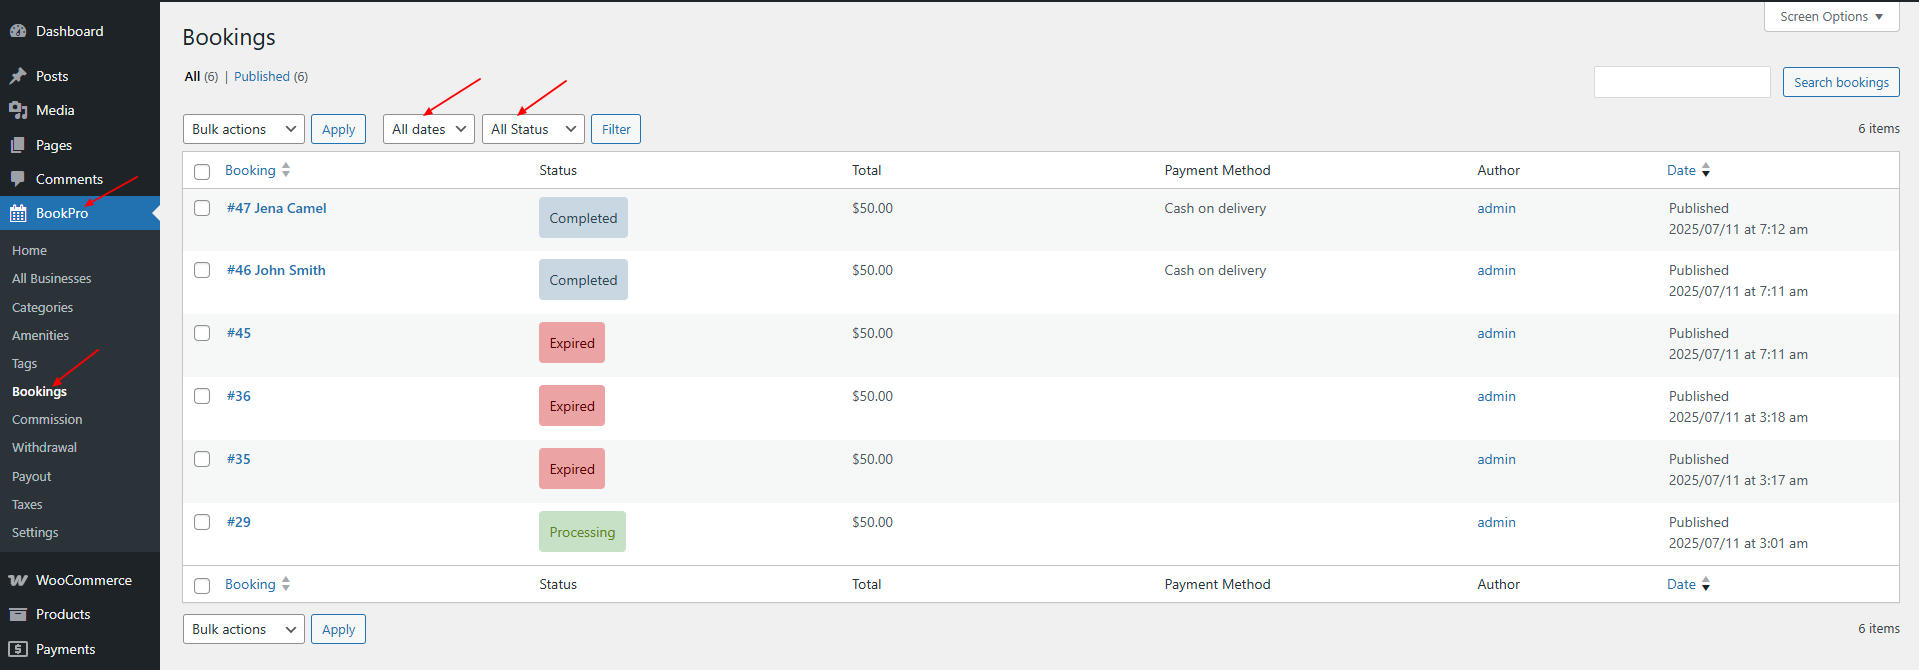Click the WooCommerce logo icon
Viewport: 1919px width, 670px height.
click(18, 580)
